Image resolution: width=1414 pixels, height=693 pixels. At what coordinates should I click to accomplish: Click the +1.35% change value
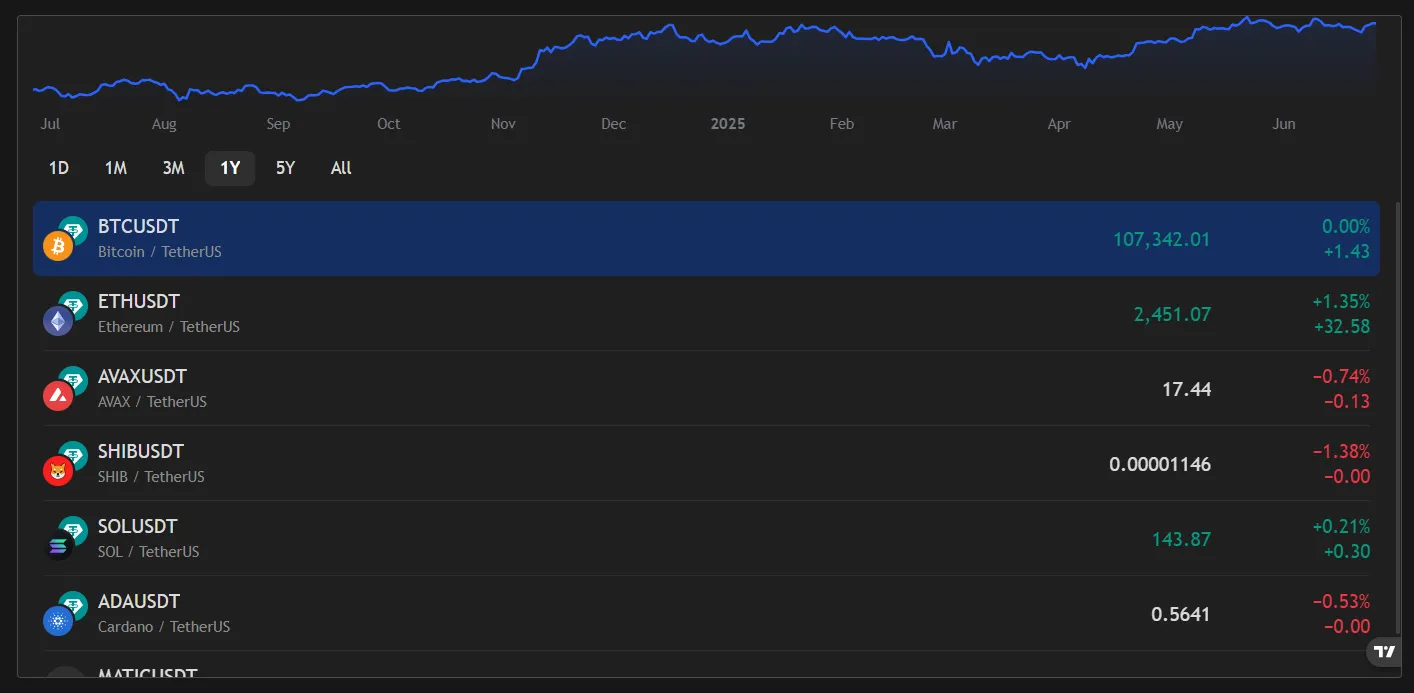(1341, 301)
